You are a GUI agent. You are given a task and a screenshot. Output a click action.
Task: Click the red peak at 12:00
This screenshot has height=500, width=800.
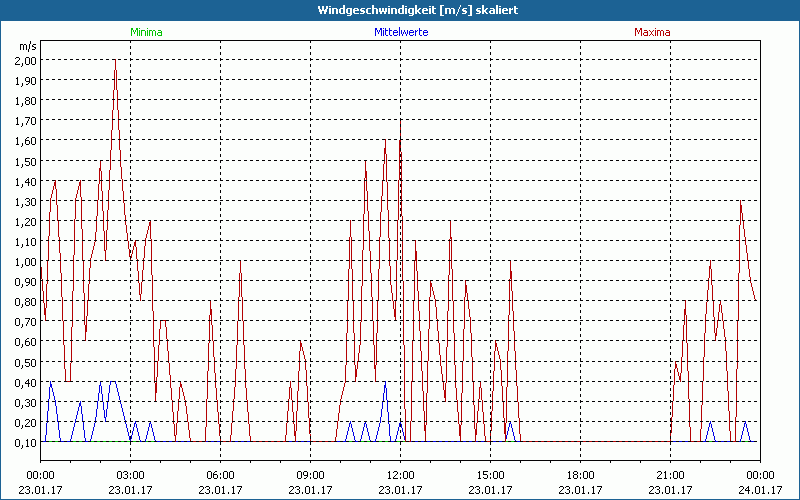400,122
